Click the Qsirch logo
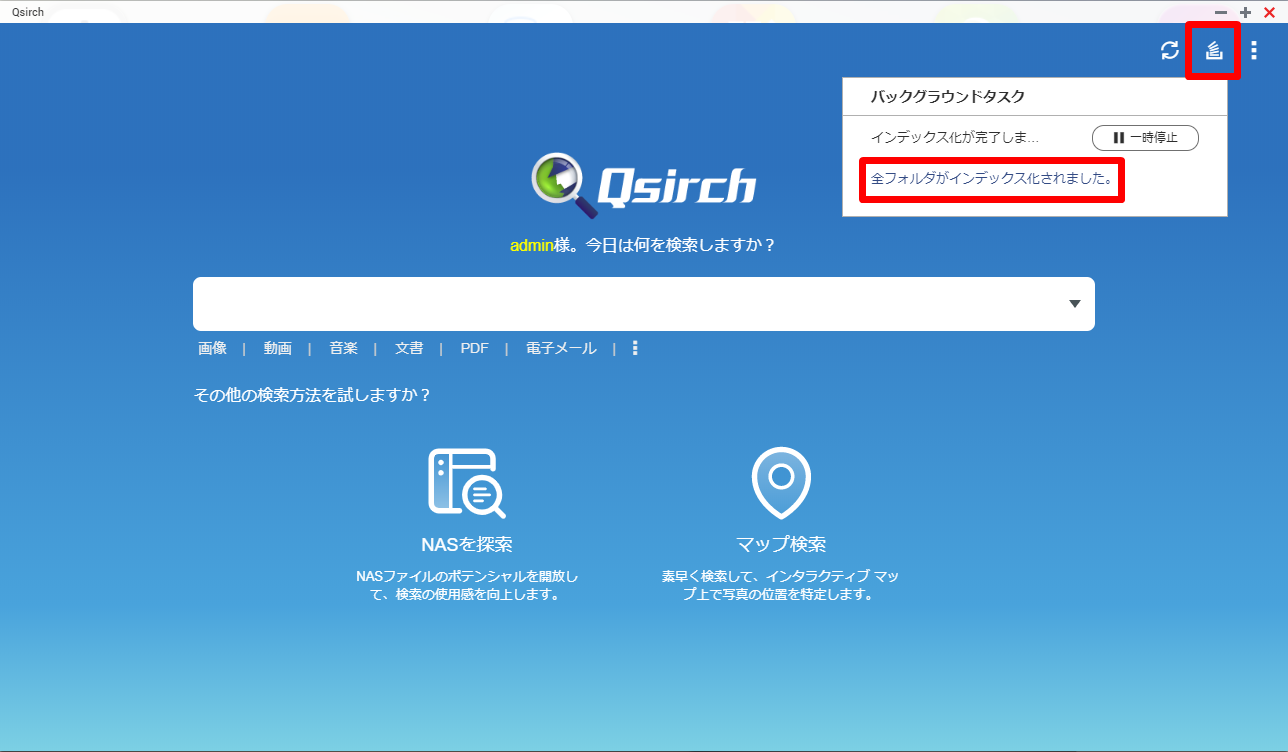Image resolution: width=1288 pixels, height=752 pixels. 644,185
